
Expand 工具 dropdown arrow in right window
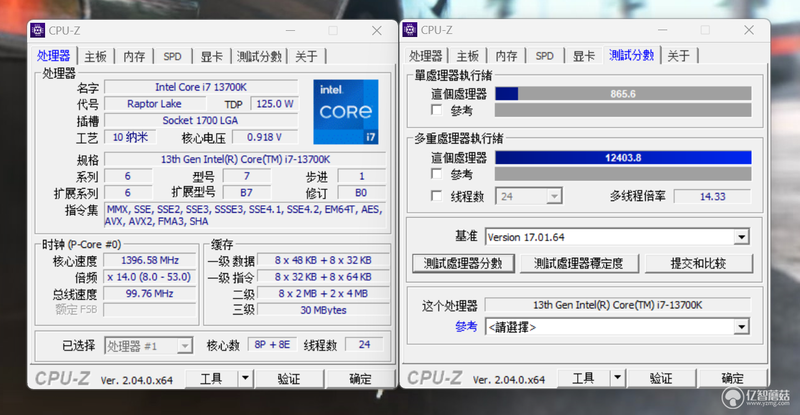617,378
